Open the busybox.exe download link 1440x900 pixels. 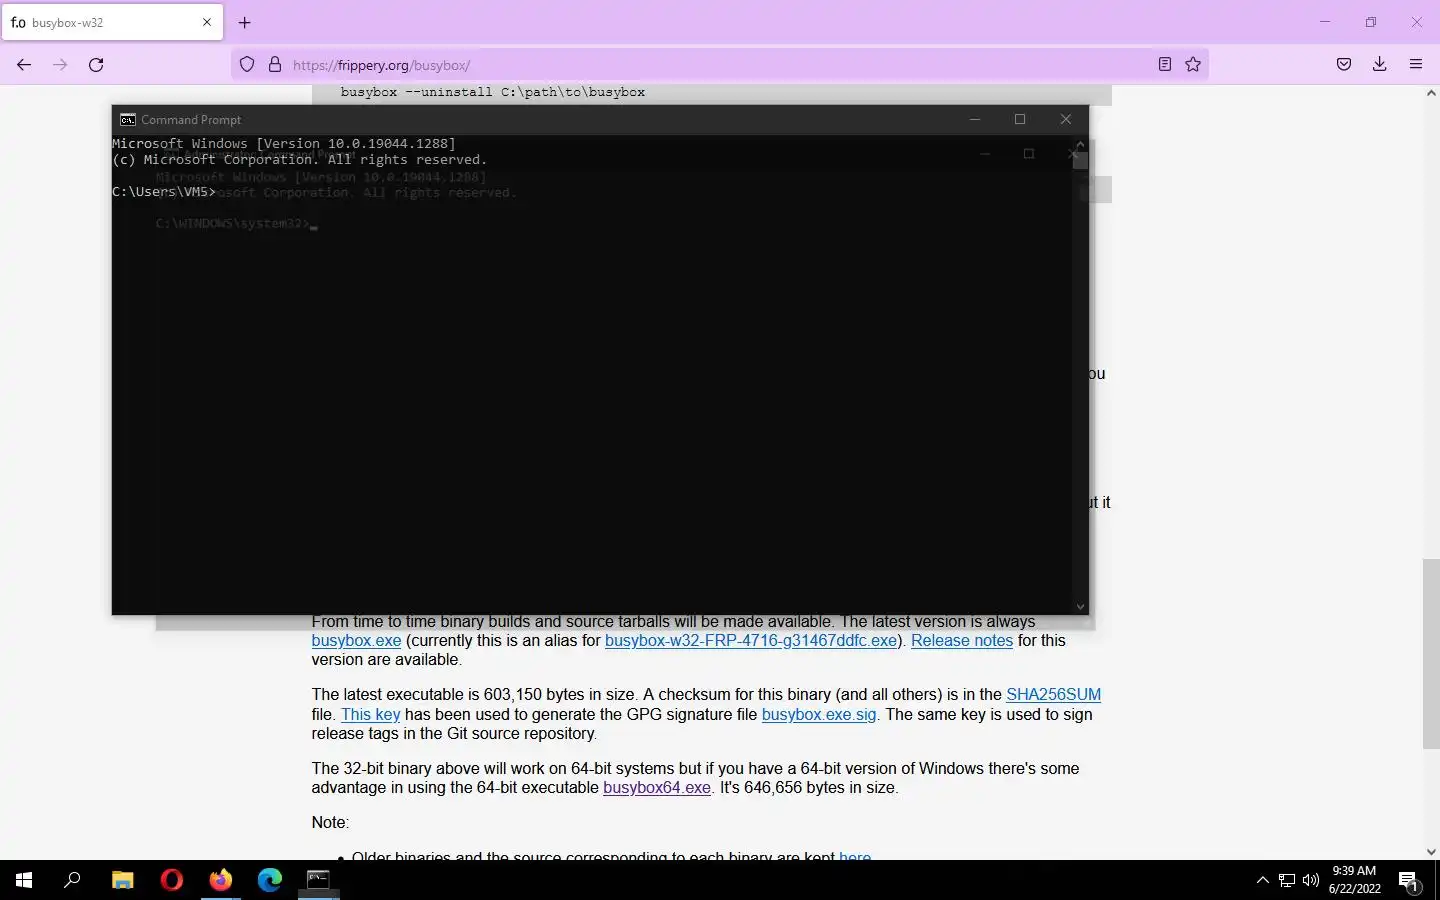click(x=356, y=641)
